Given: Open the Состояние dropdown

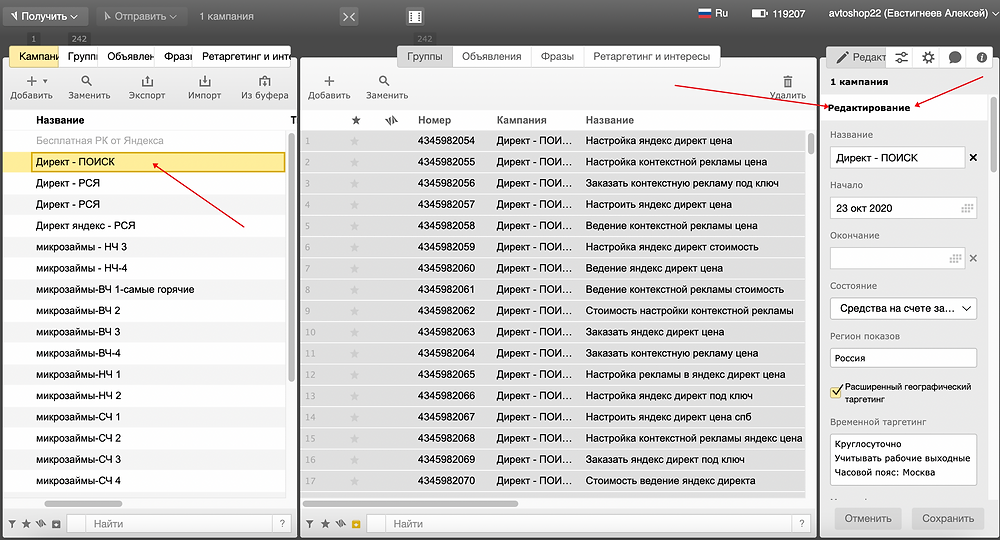Looking at the screenshot, I should [x=903, y=309].
